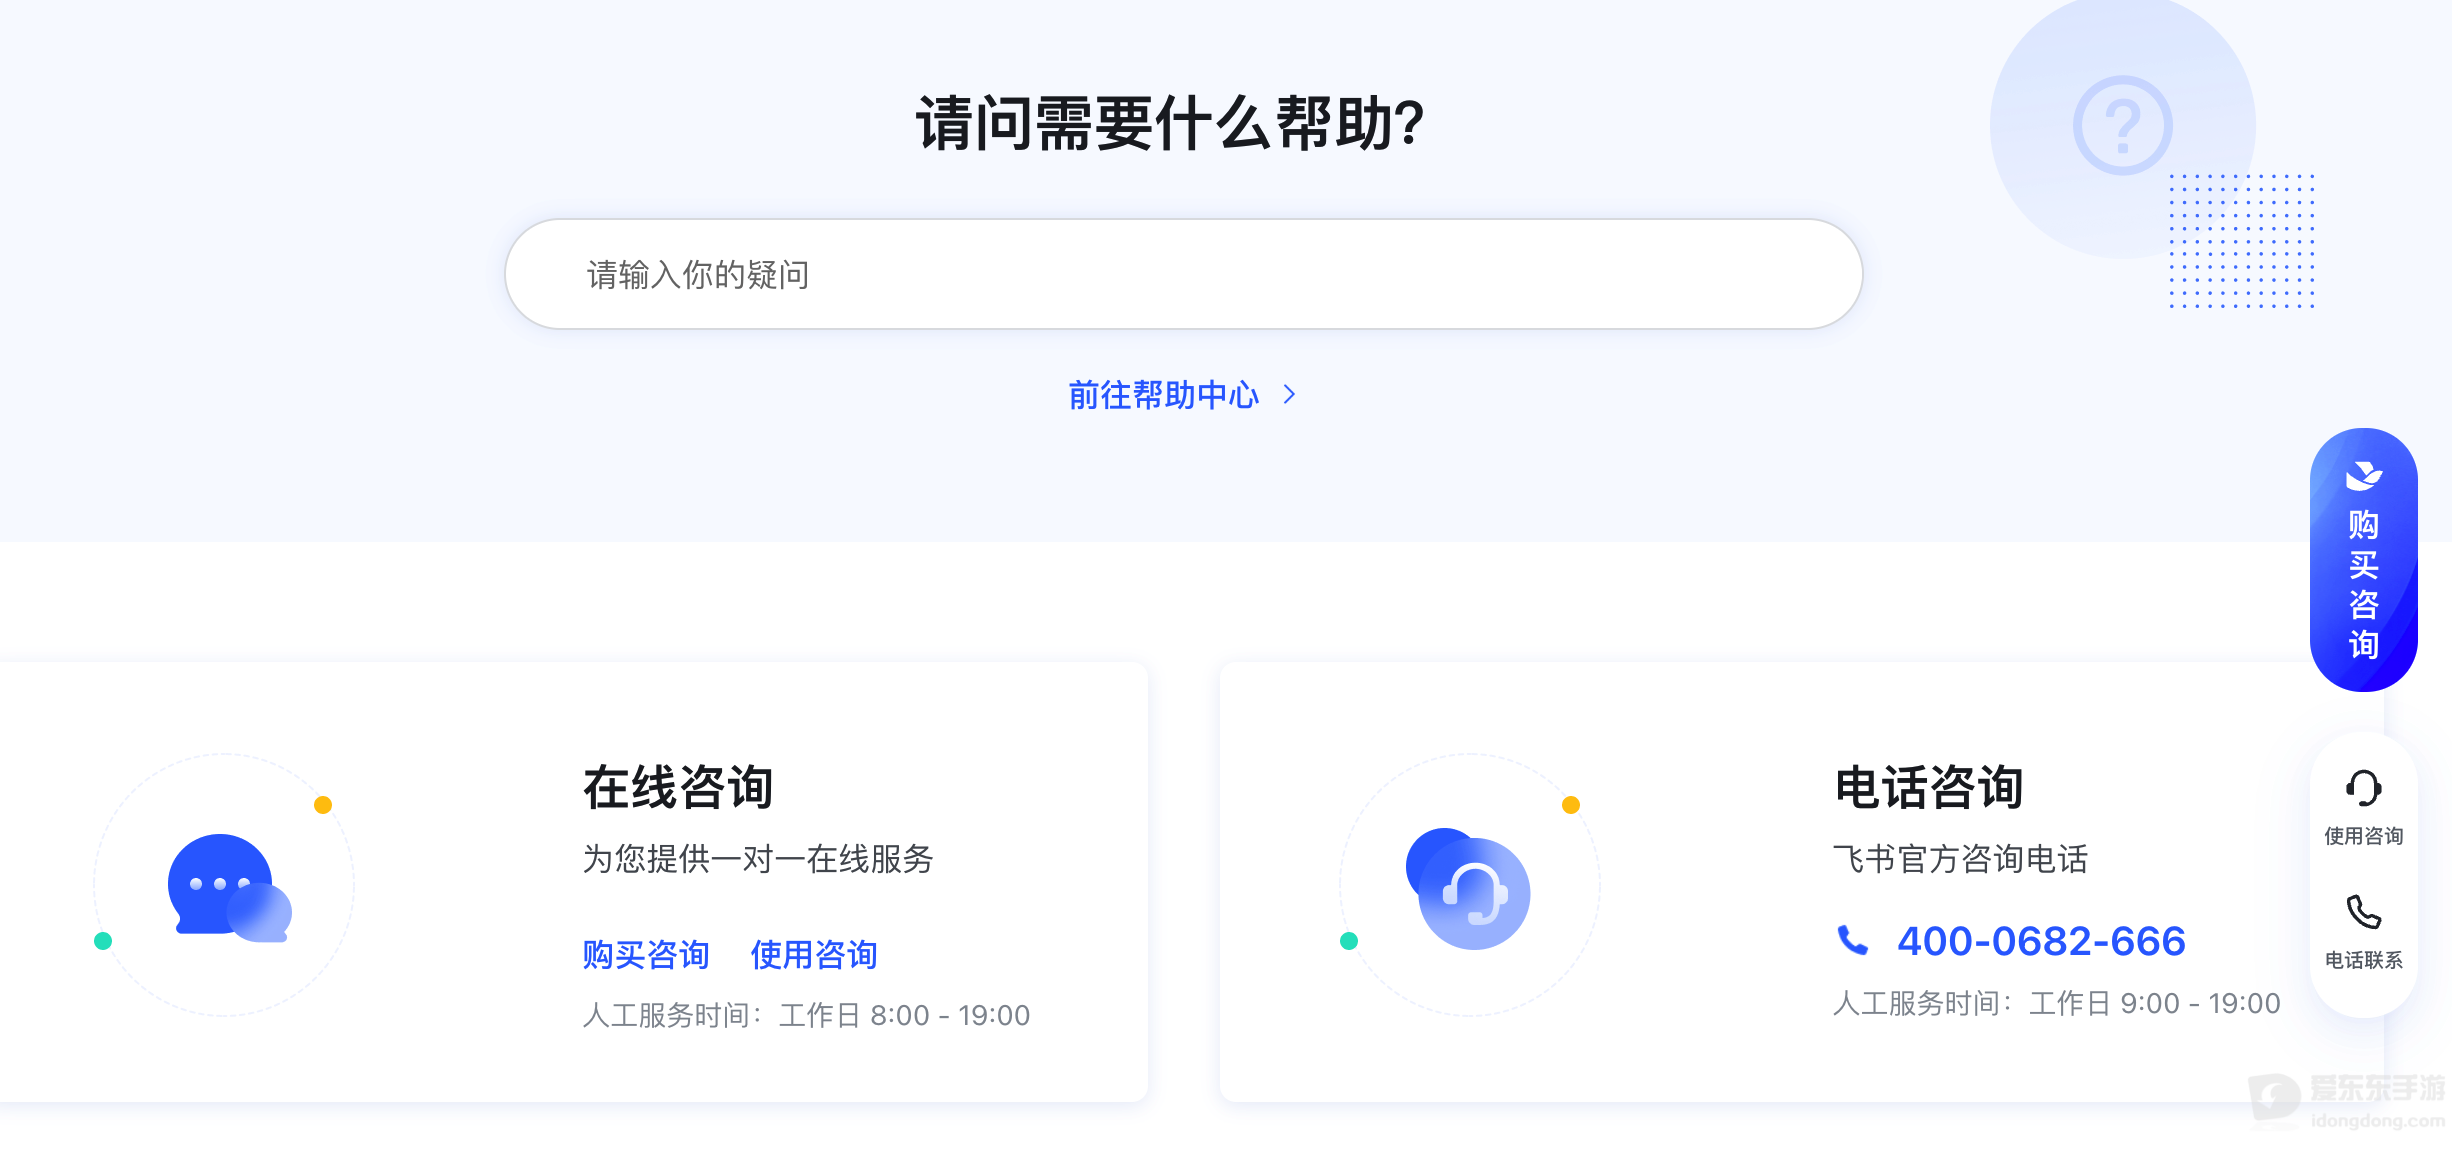Image resolution: width=2452 pixels, height=1156 pixels.
Task: Click the text 为您提供一对一在线服务
Action: pyautogui.click(x=758, y=859)
